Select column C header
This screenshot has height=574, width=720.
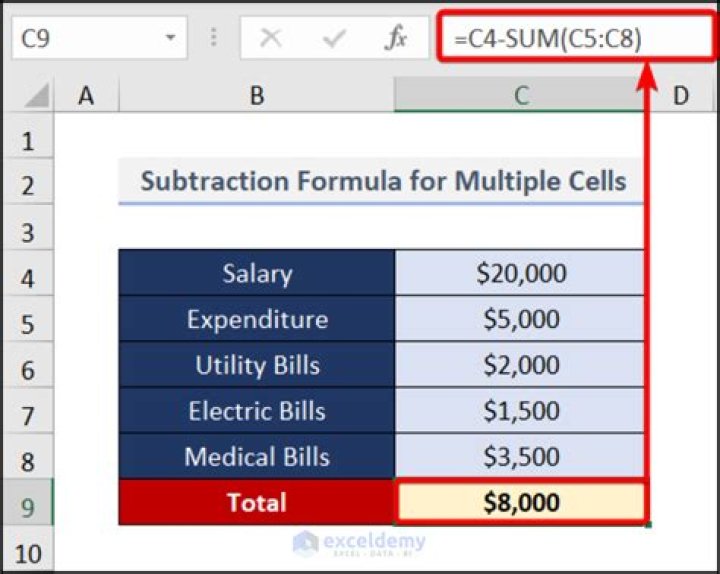tap(519, 96)
